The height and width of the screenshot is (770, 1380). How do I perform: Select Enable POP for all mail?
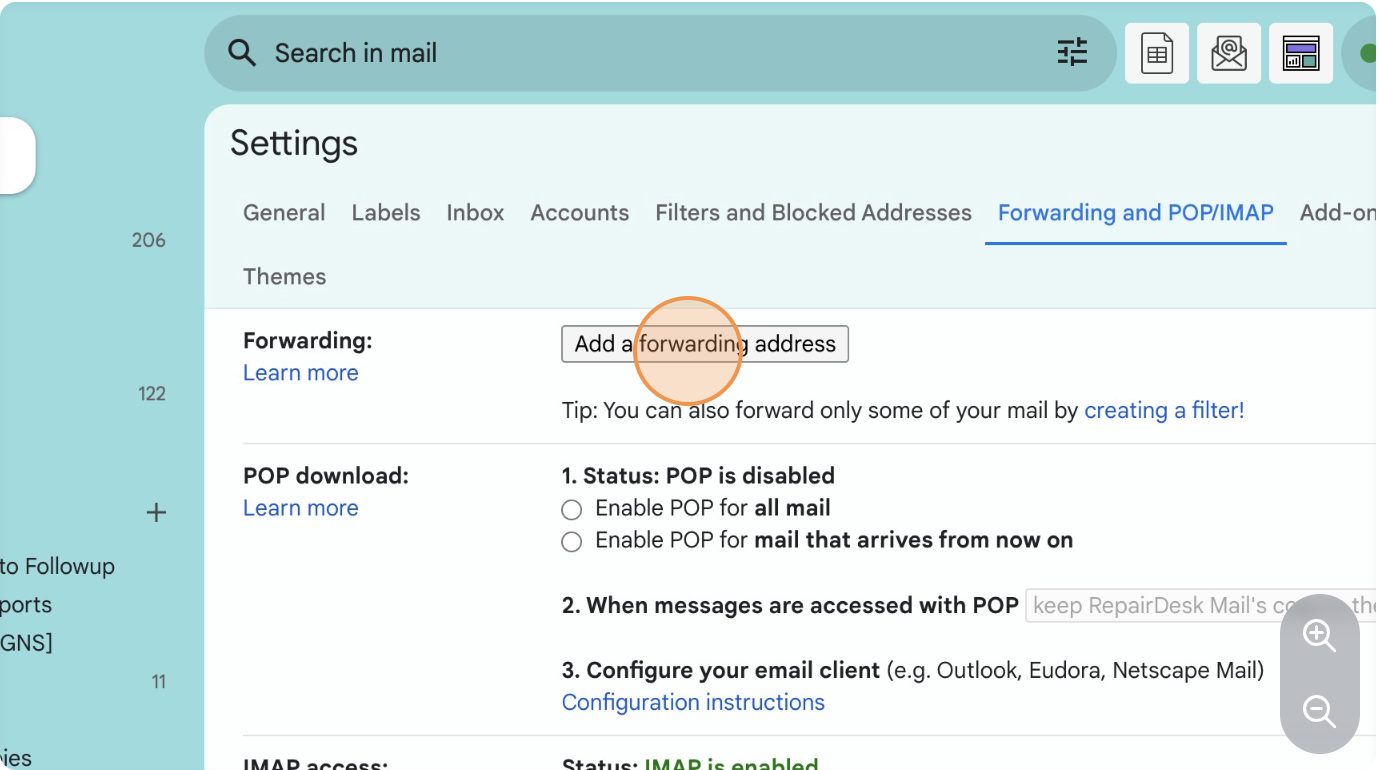tap(572, 510)
